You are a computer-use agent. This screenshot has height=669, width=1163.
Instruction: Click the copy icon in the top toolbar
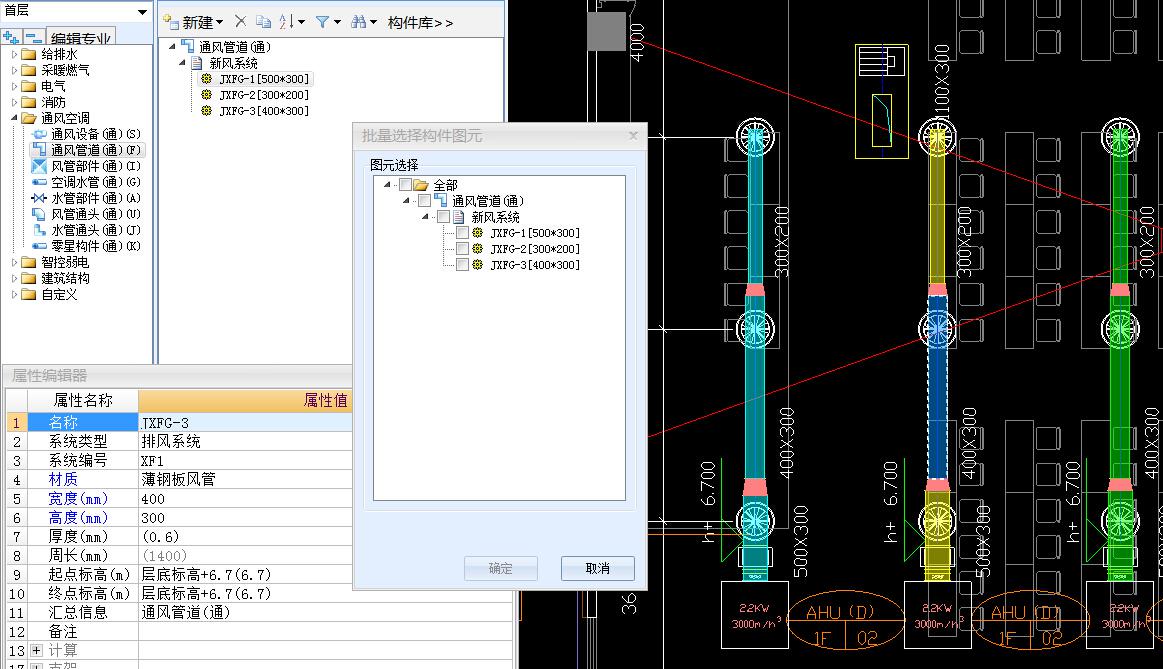coord(264,20)
